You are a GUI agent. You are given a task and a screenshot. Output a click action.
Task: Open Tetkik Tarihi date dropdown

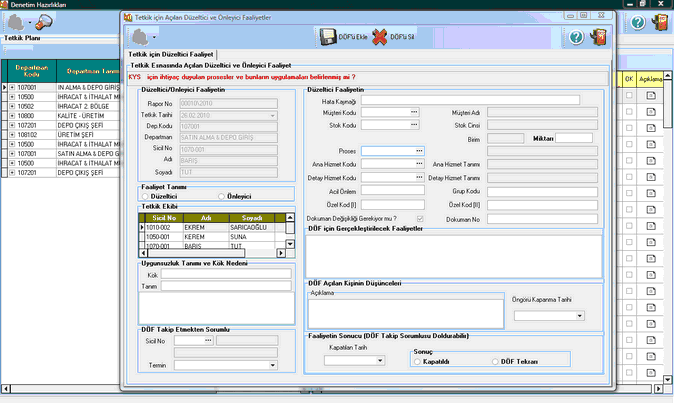point(273,116)
